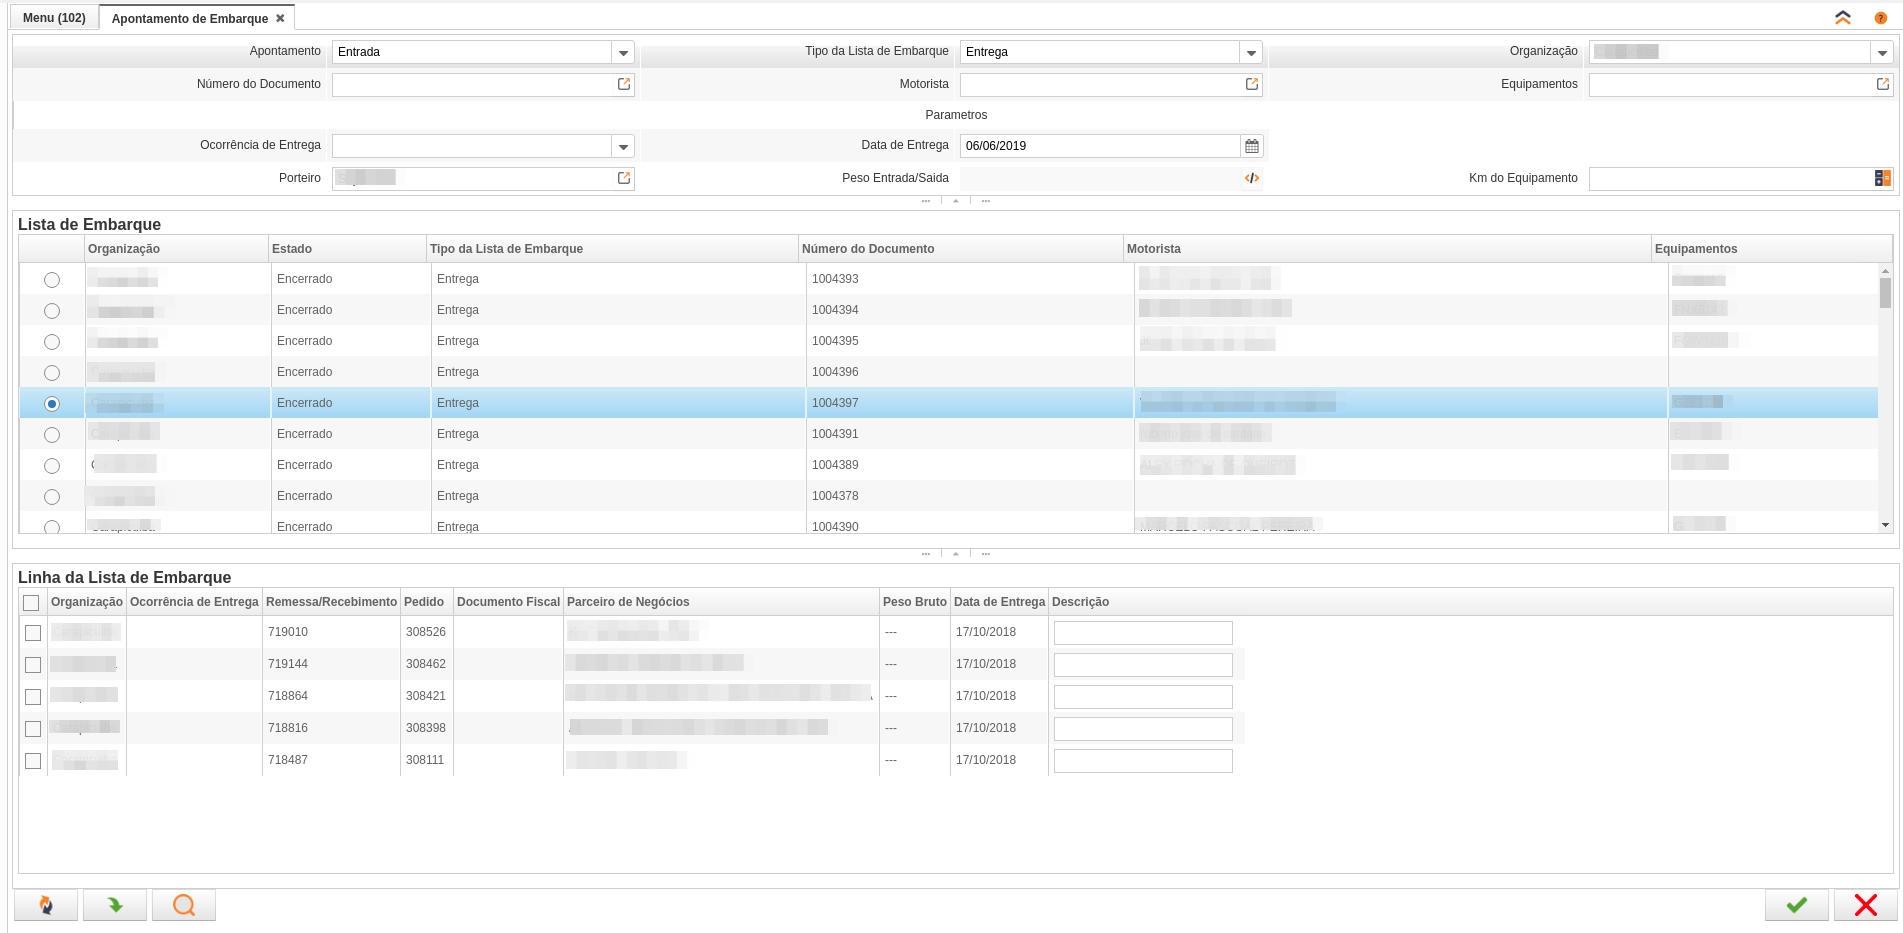Viewport: 1903px width, 933px height.
Task: Switch to the Menu (102) tab
Action: pyautogui.click(x=54, y=18)
